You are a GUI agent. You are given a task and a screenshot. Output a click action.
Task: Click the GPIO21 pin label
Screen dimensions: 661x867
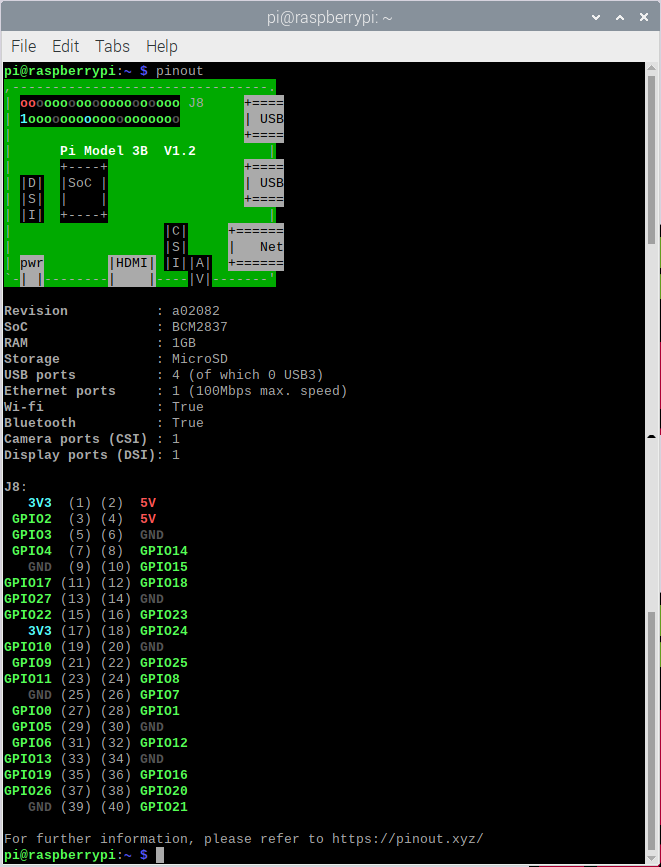(164, 807)
